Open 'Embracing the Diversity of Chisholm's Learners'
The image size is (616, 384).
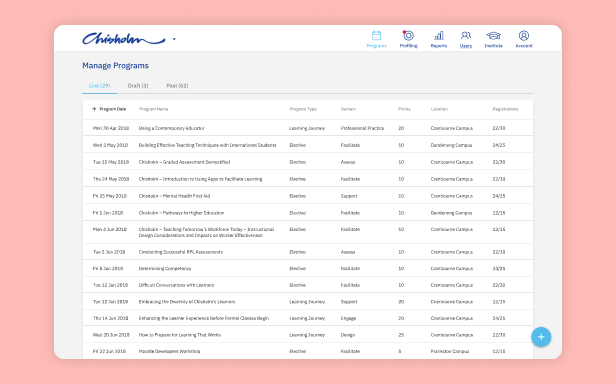[187, 302]
